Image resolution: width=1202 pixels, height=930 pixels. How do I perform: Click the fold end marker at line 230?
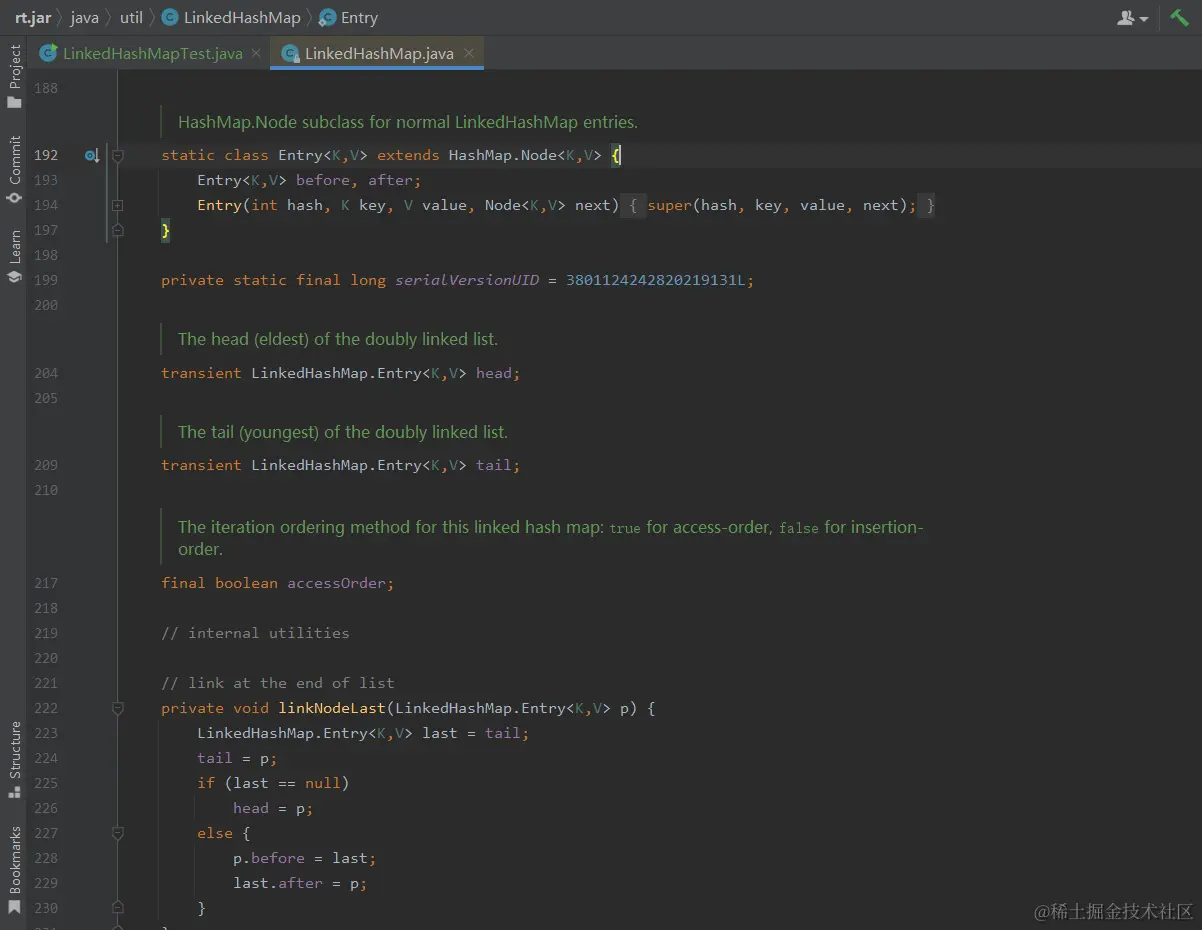tap(117, 908)
